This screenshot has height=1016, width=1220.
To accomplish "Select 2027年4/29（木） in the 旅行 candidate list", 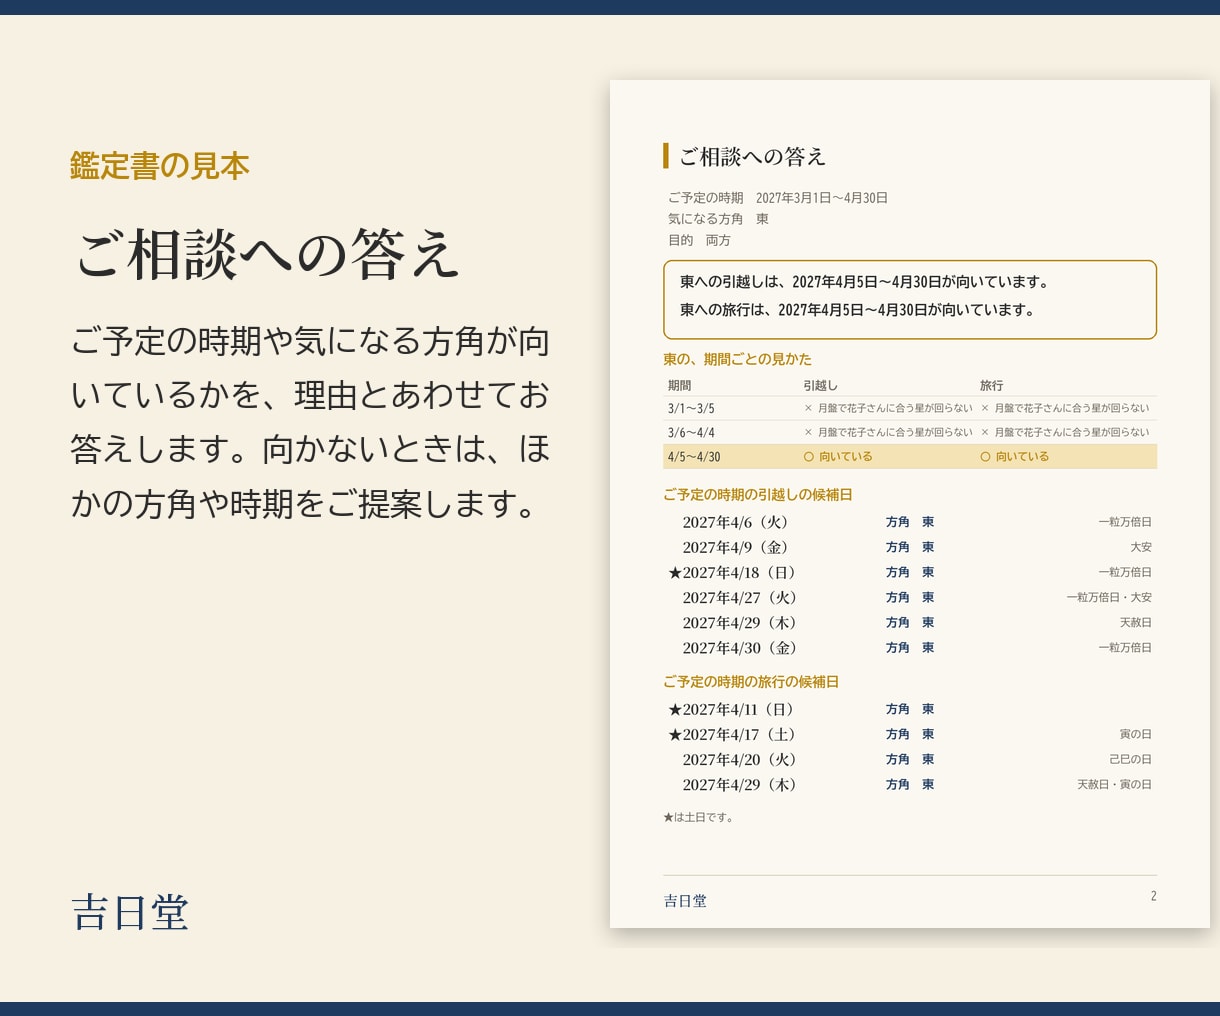I will [740, 784].
